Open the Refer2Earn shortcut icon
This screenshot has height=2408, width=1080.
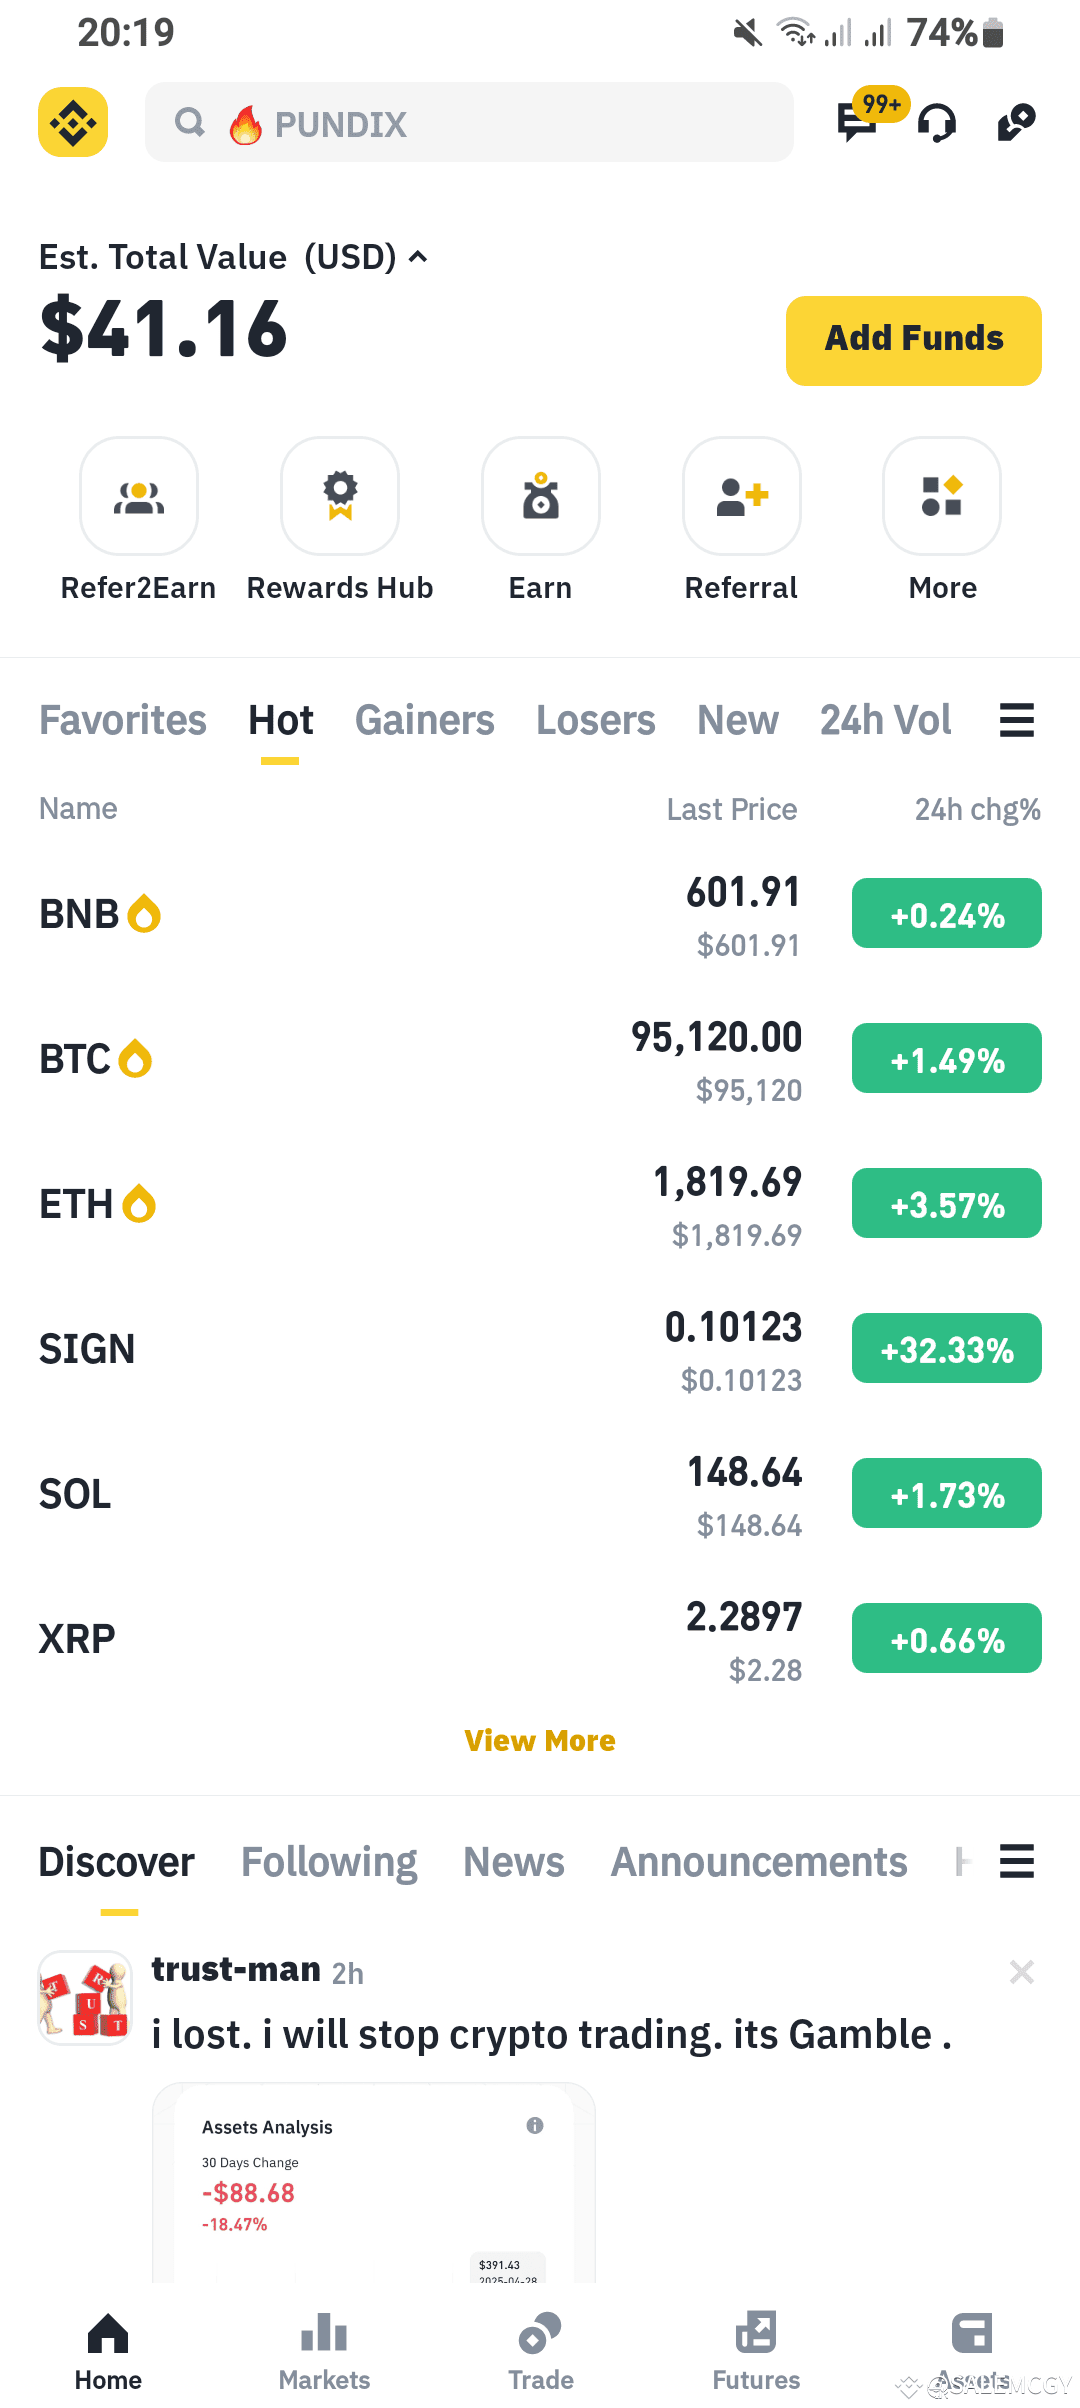(139, 496)
